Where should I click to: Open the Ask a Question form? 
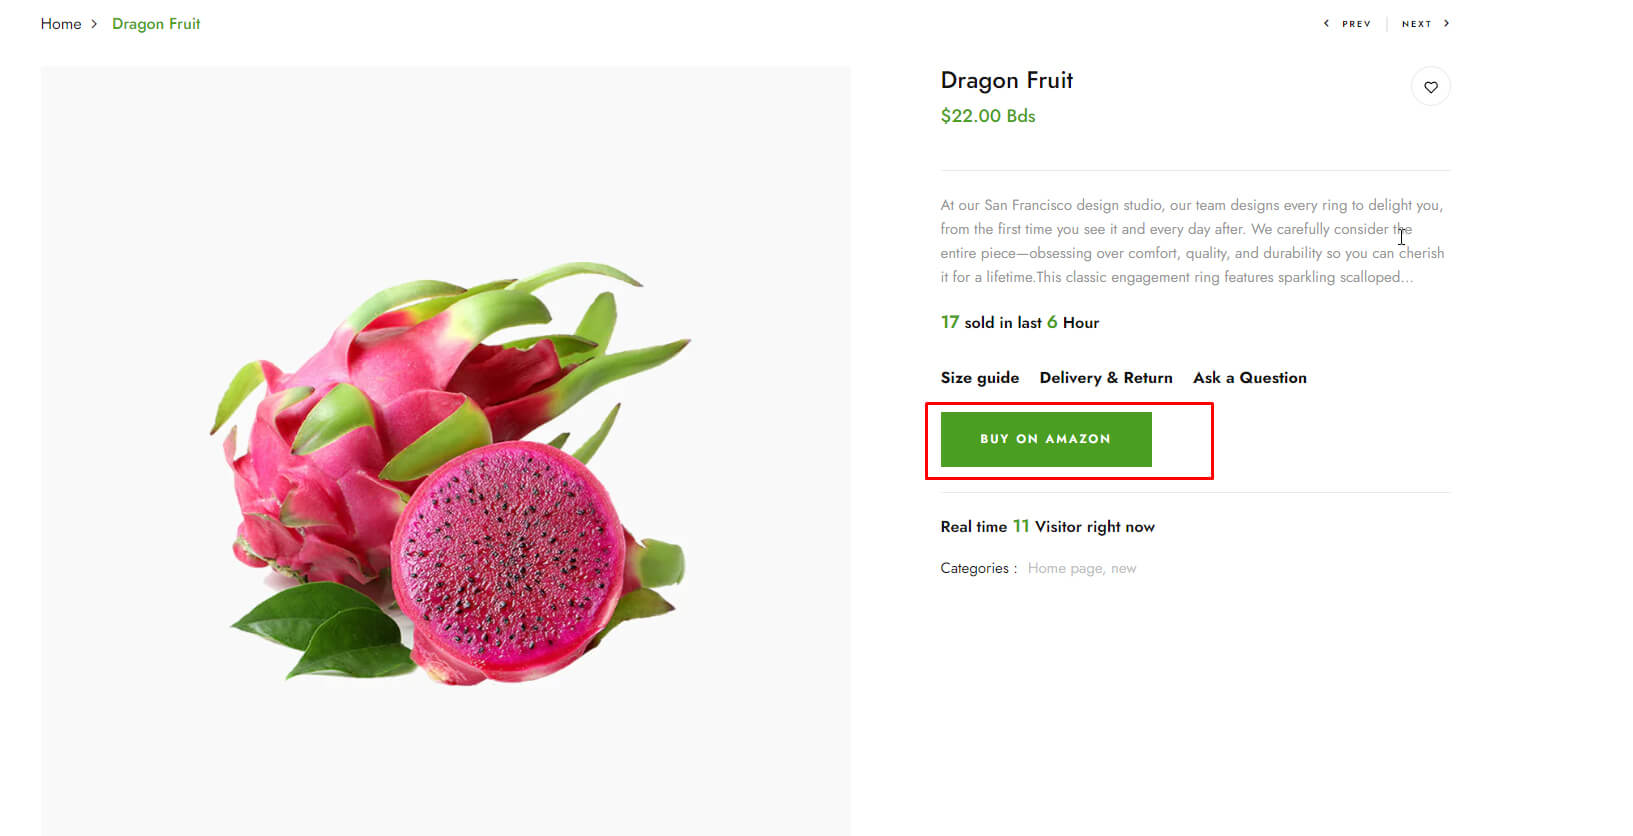1250,378
